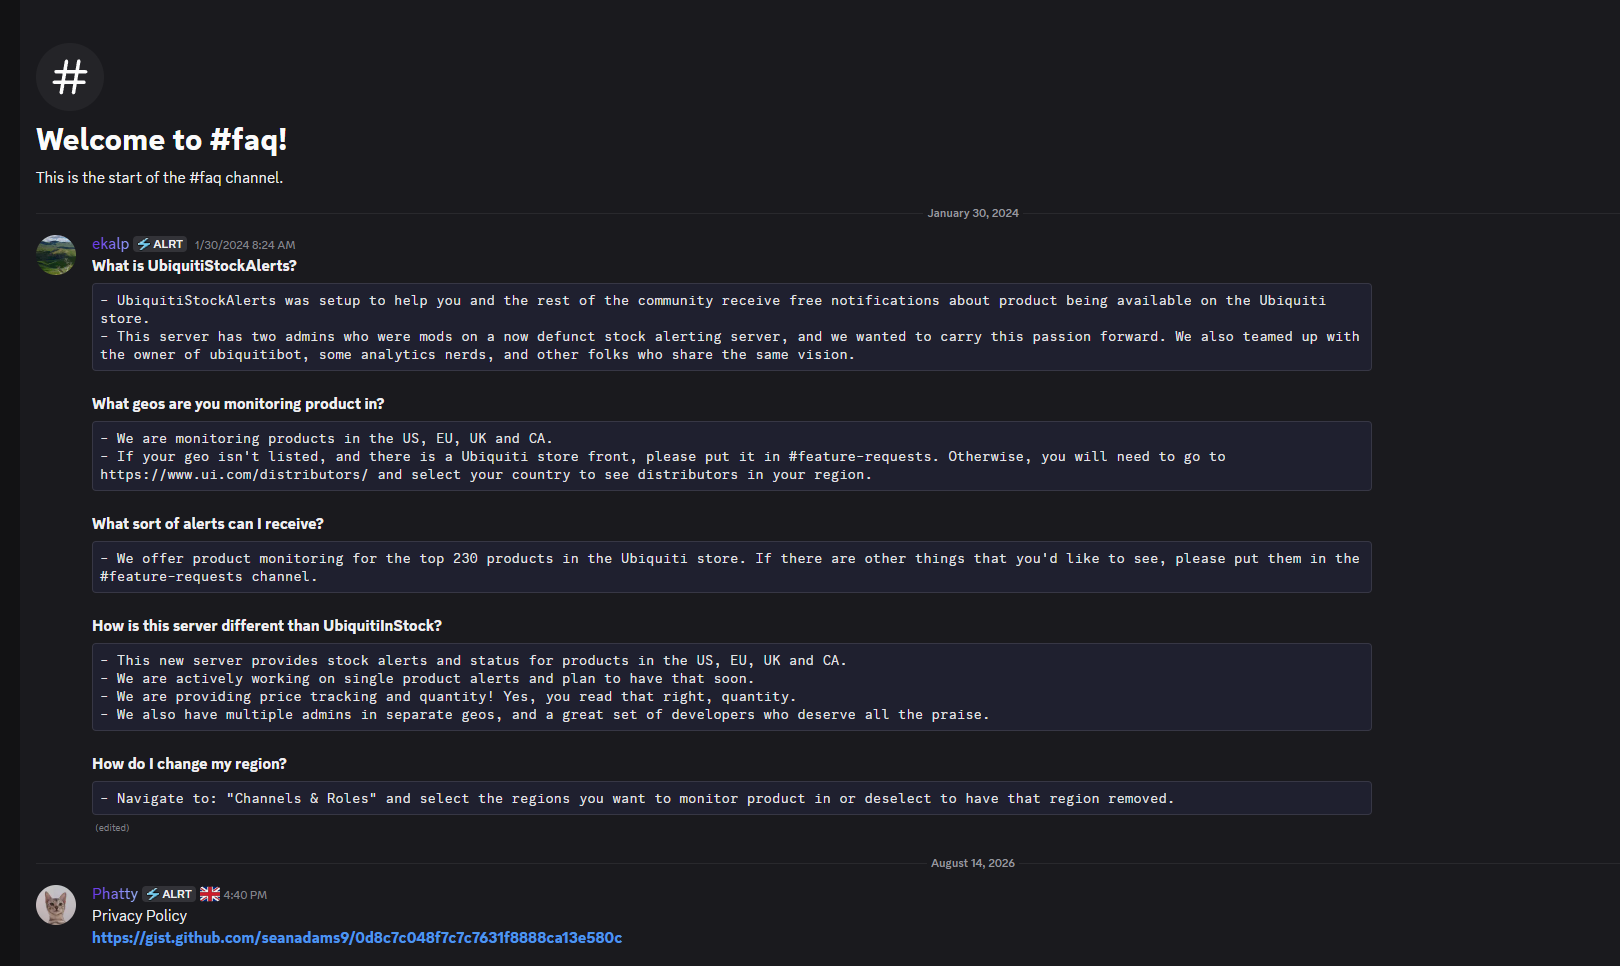Click 'How do I change my region?' heading
The height and width of the screenshot is (966, 1620).
coord(189,764)
